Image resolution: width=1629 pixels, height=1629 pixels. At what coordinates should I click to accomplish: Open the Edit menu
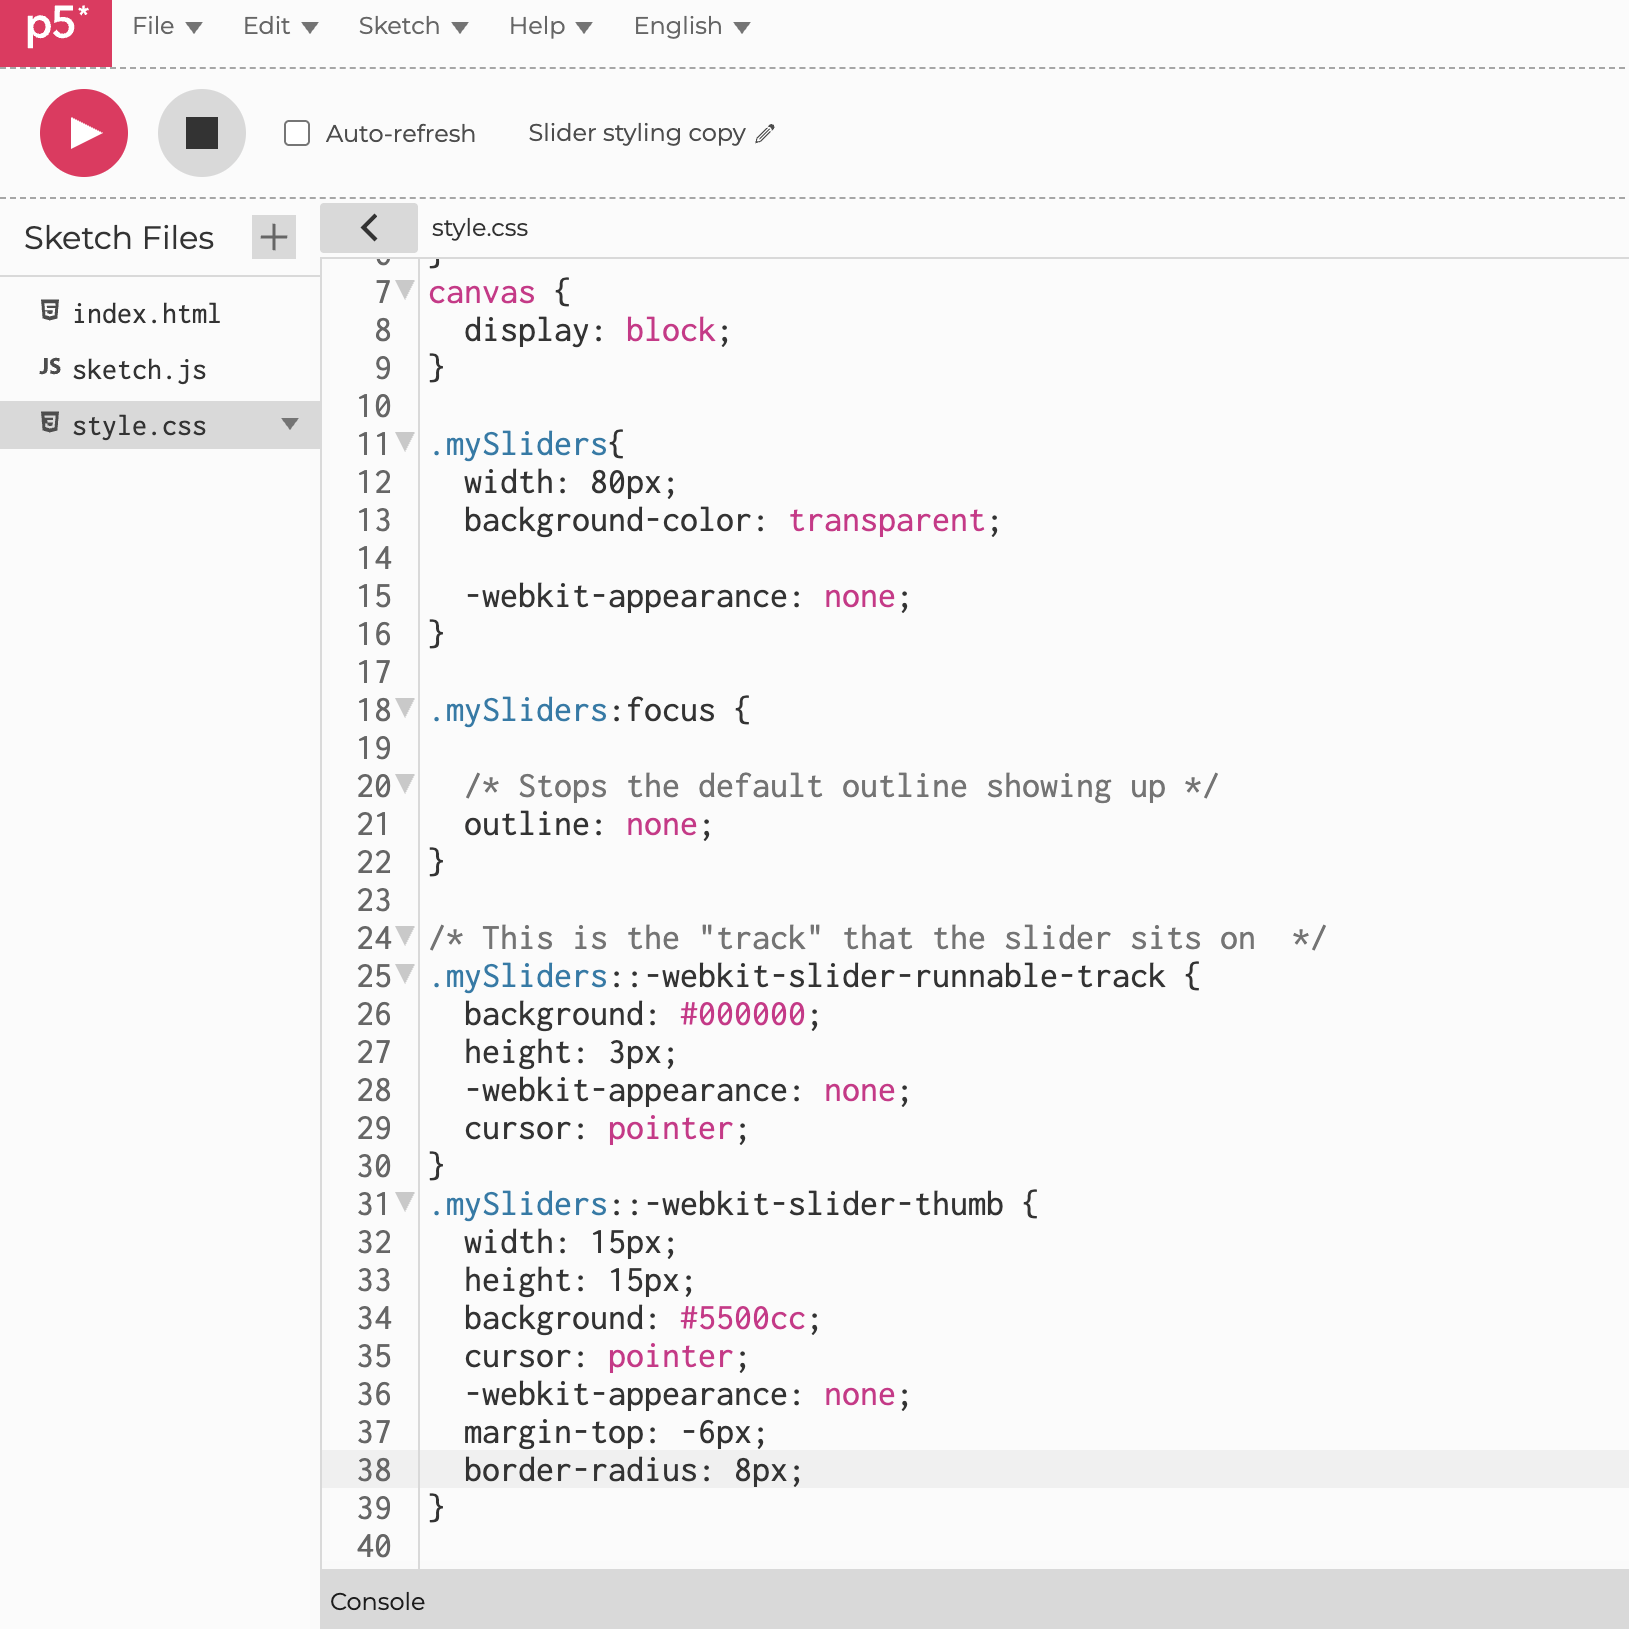tap(280, 26)
